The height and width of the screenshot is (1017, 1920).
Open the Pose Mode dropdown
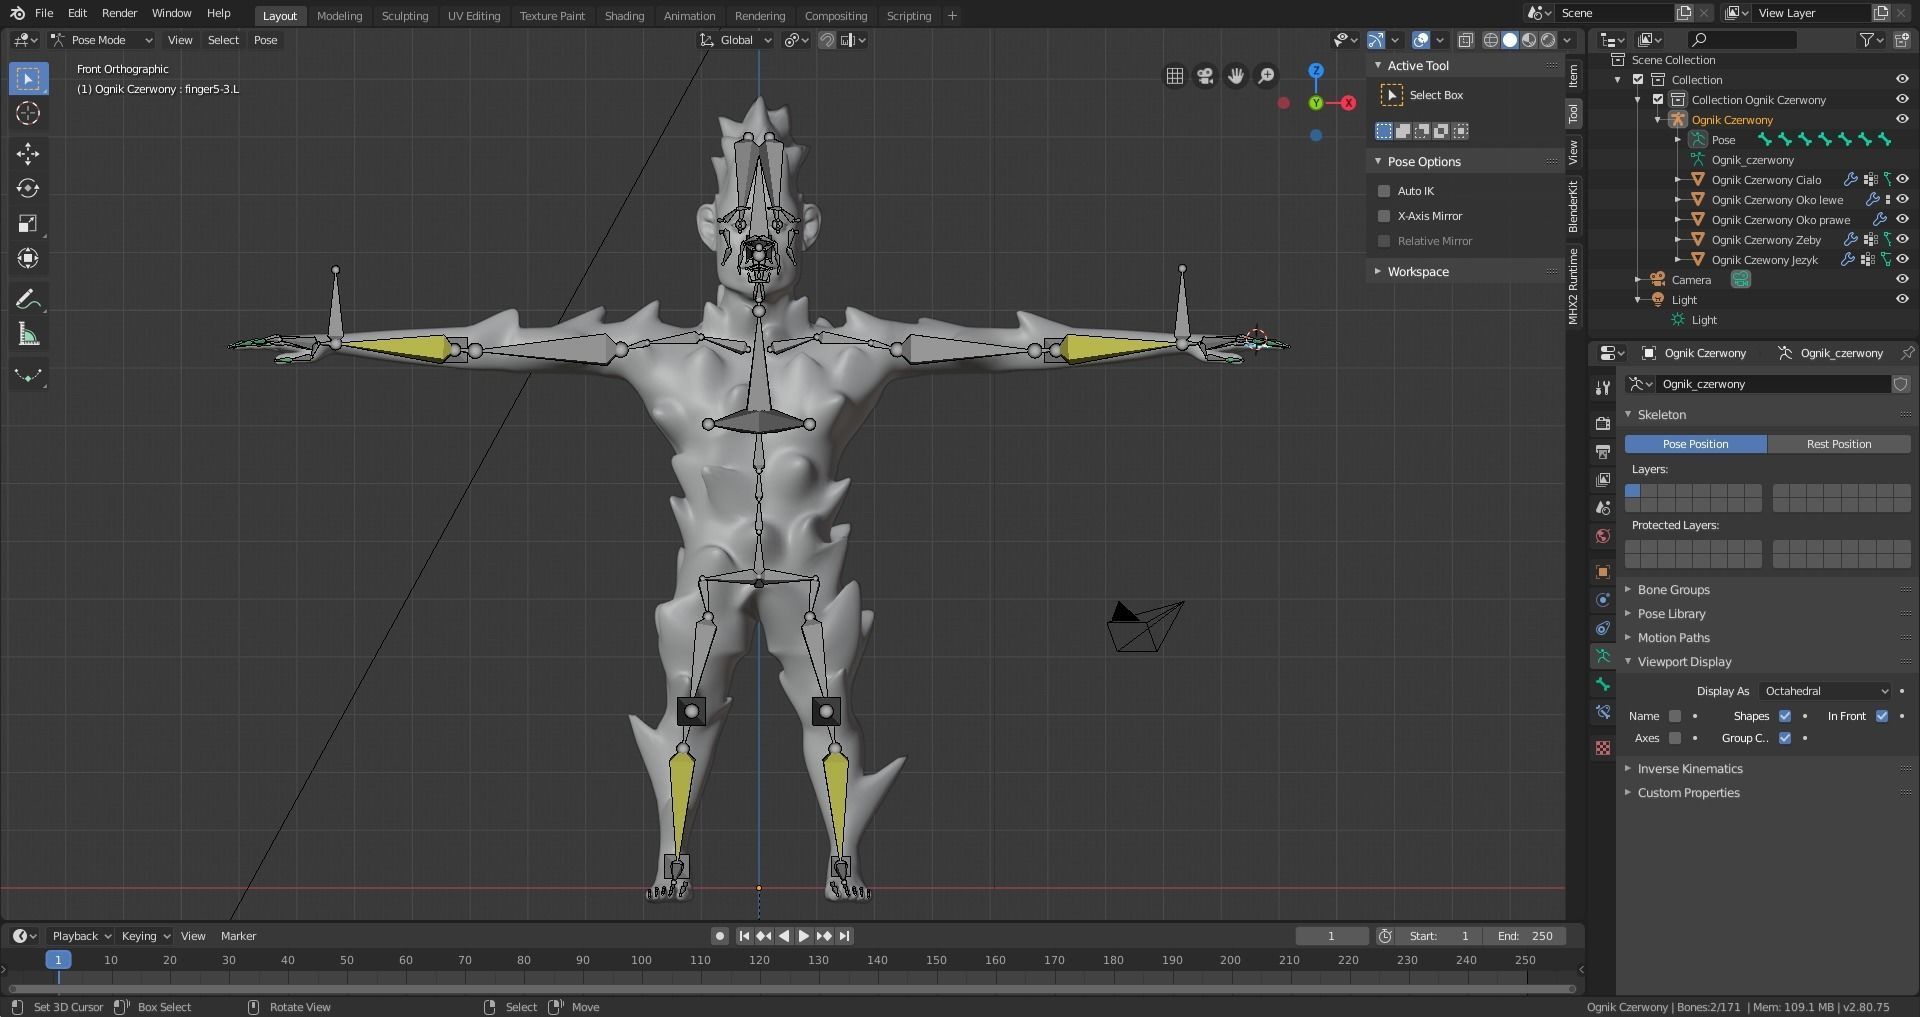click(102, 40)
